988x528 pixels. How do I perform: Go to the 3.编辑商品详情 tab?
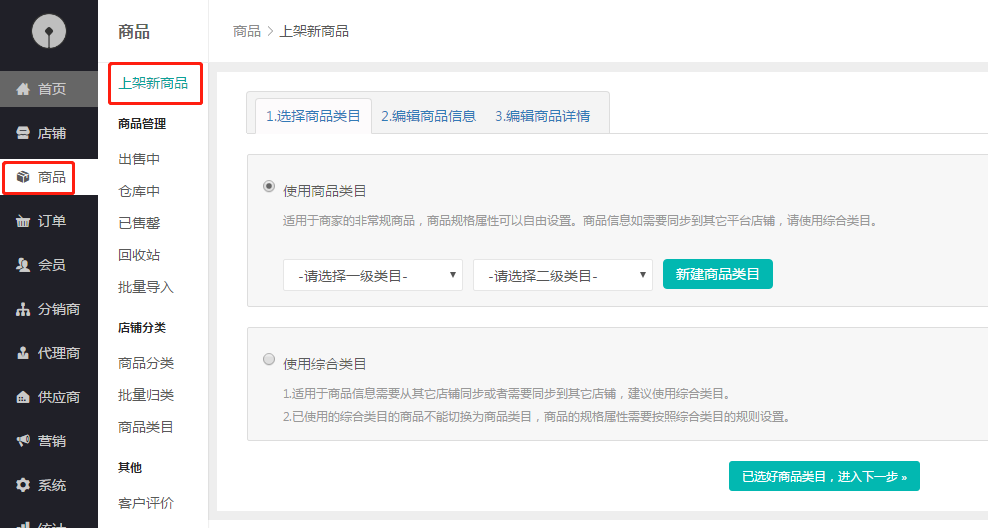click(542, 115)
